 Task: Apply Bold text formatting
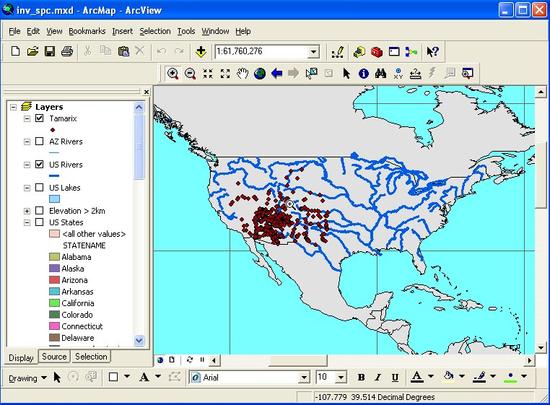[x=361, y=377]
